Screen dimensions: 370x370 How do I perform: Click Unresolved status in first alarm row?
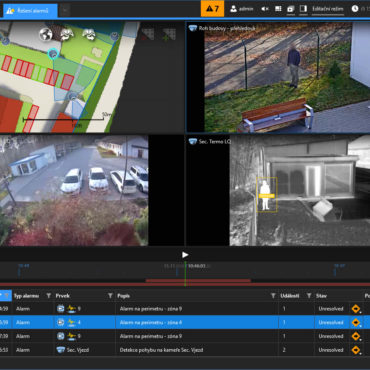tap(331, 309)
